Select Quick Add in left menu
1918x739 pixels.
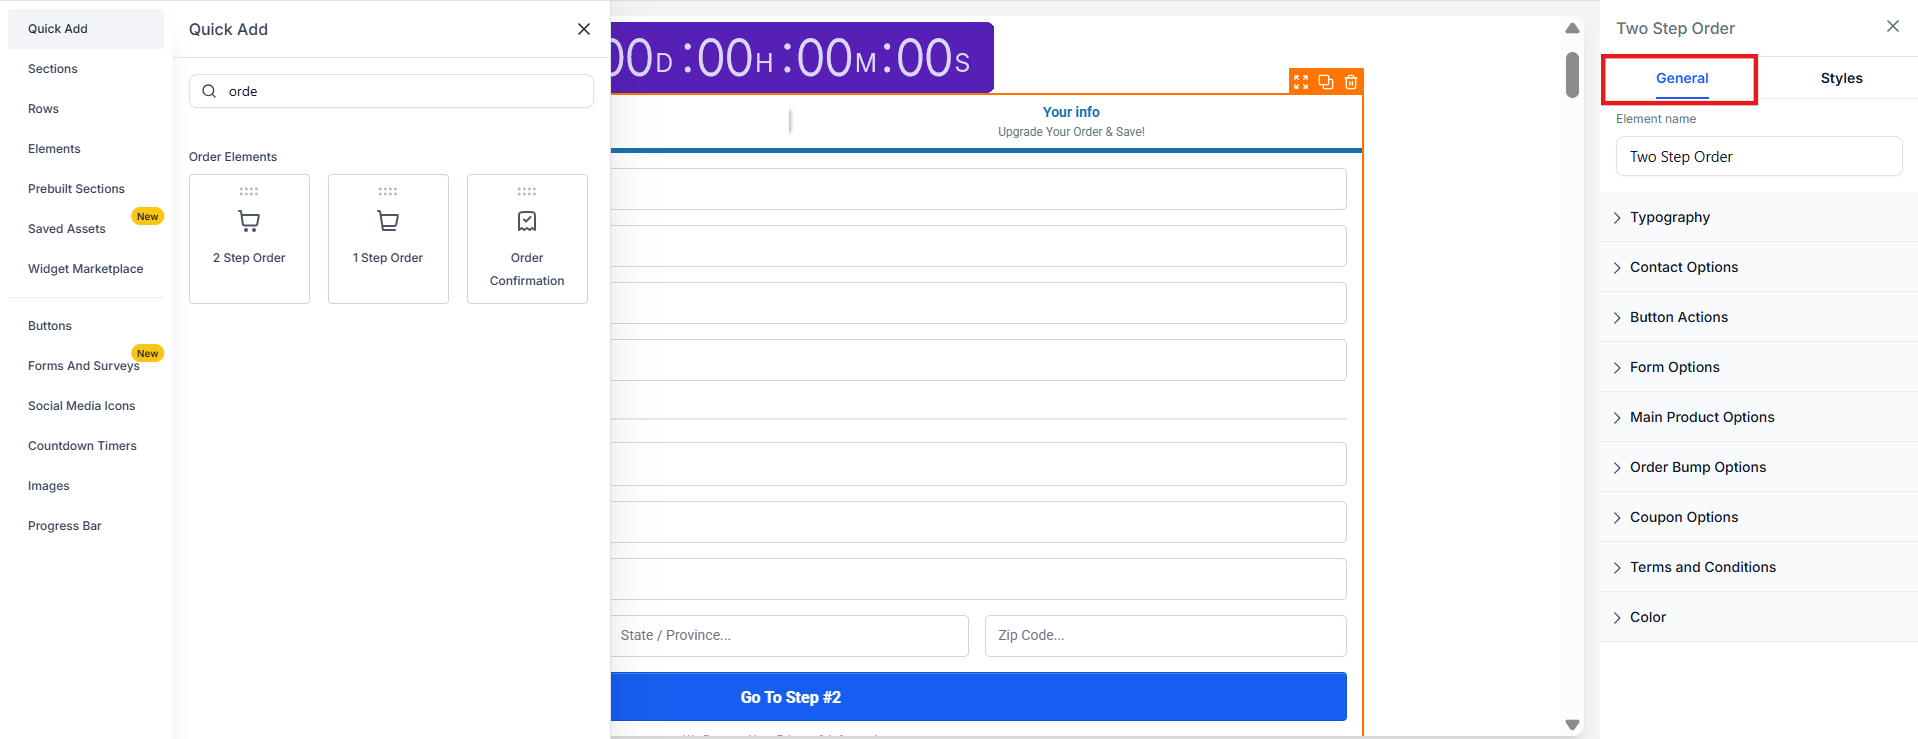point(86,29)
